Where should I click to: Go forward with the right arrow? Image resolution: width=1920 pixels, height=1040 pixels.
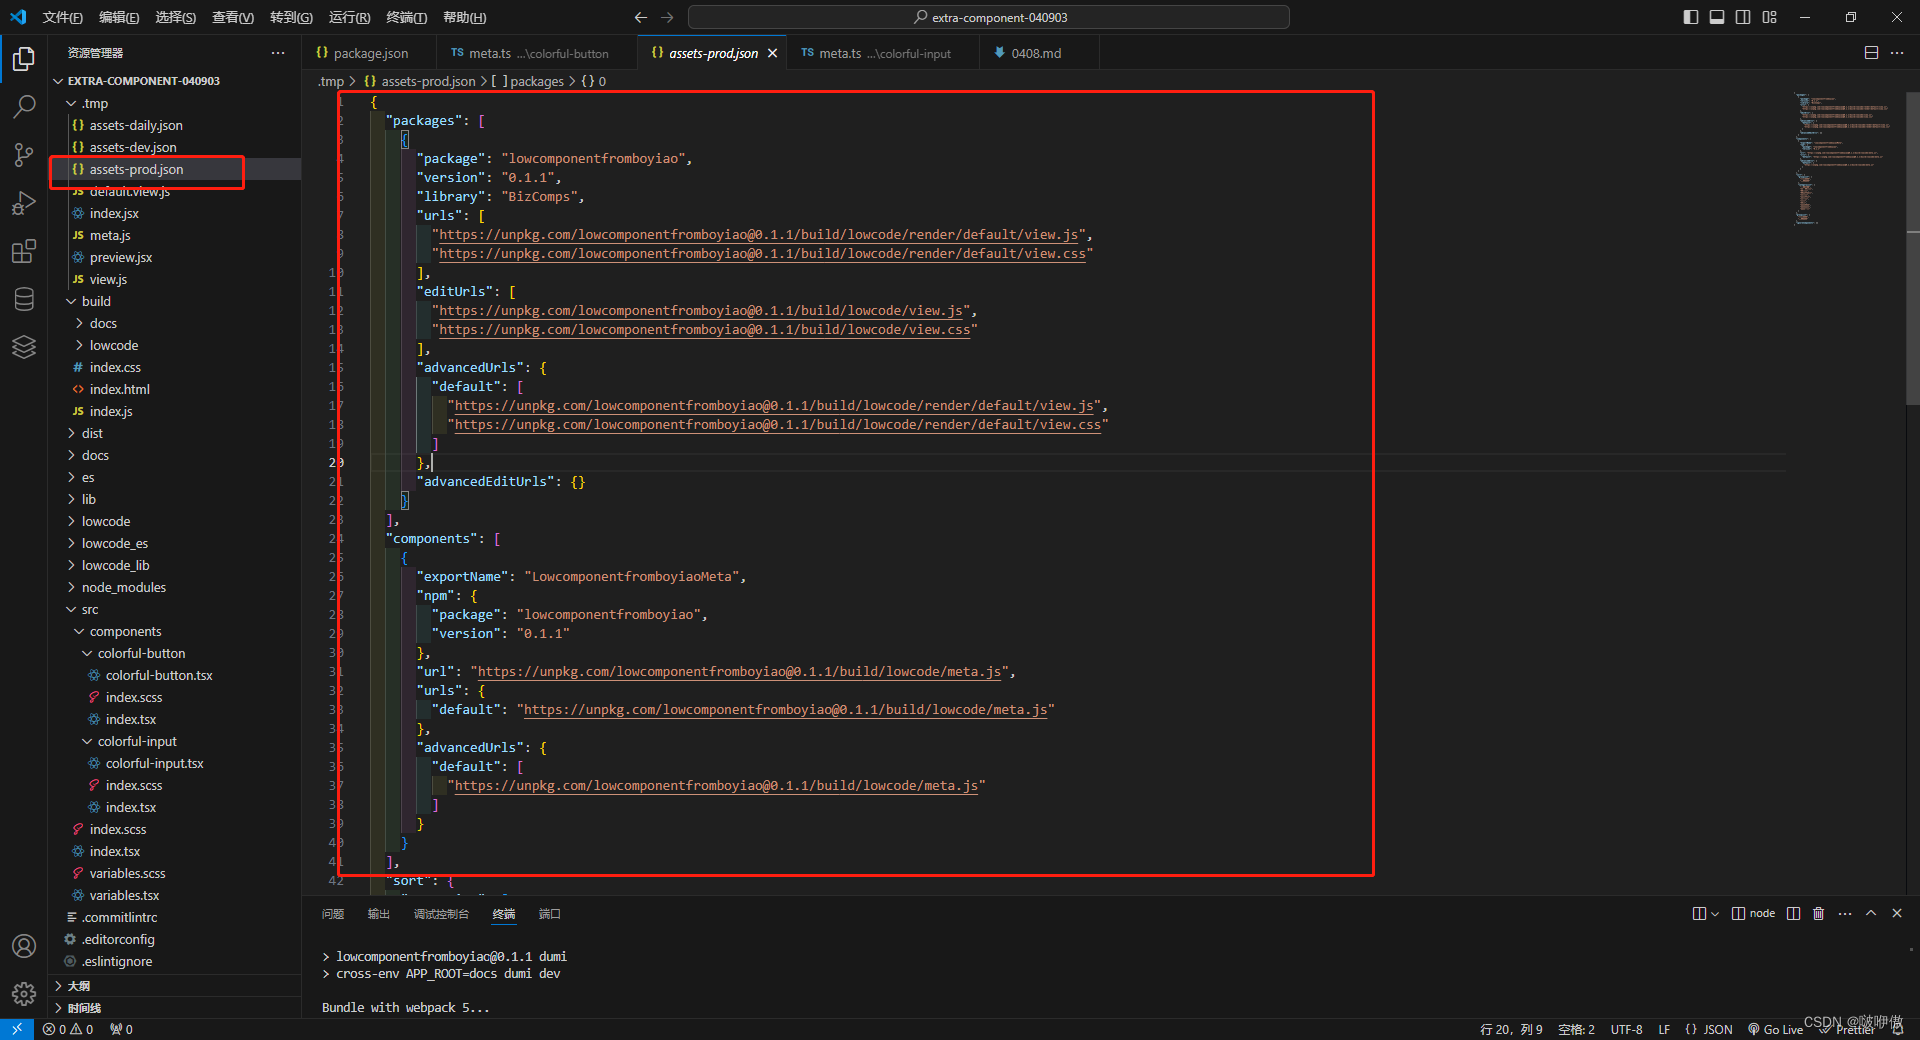tap(667, 17)
